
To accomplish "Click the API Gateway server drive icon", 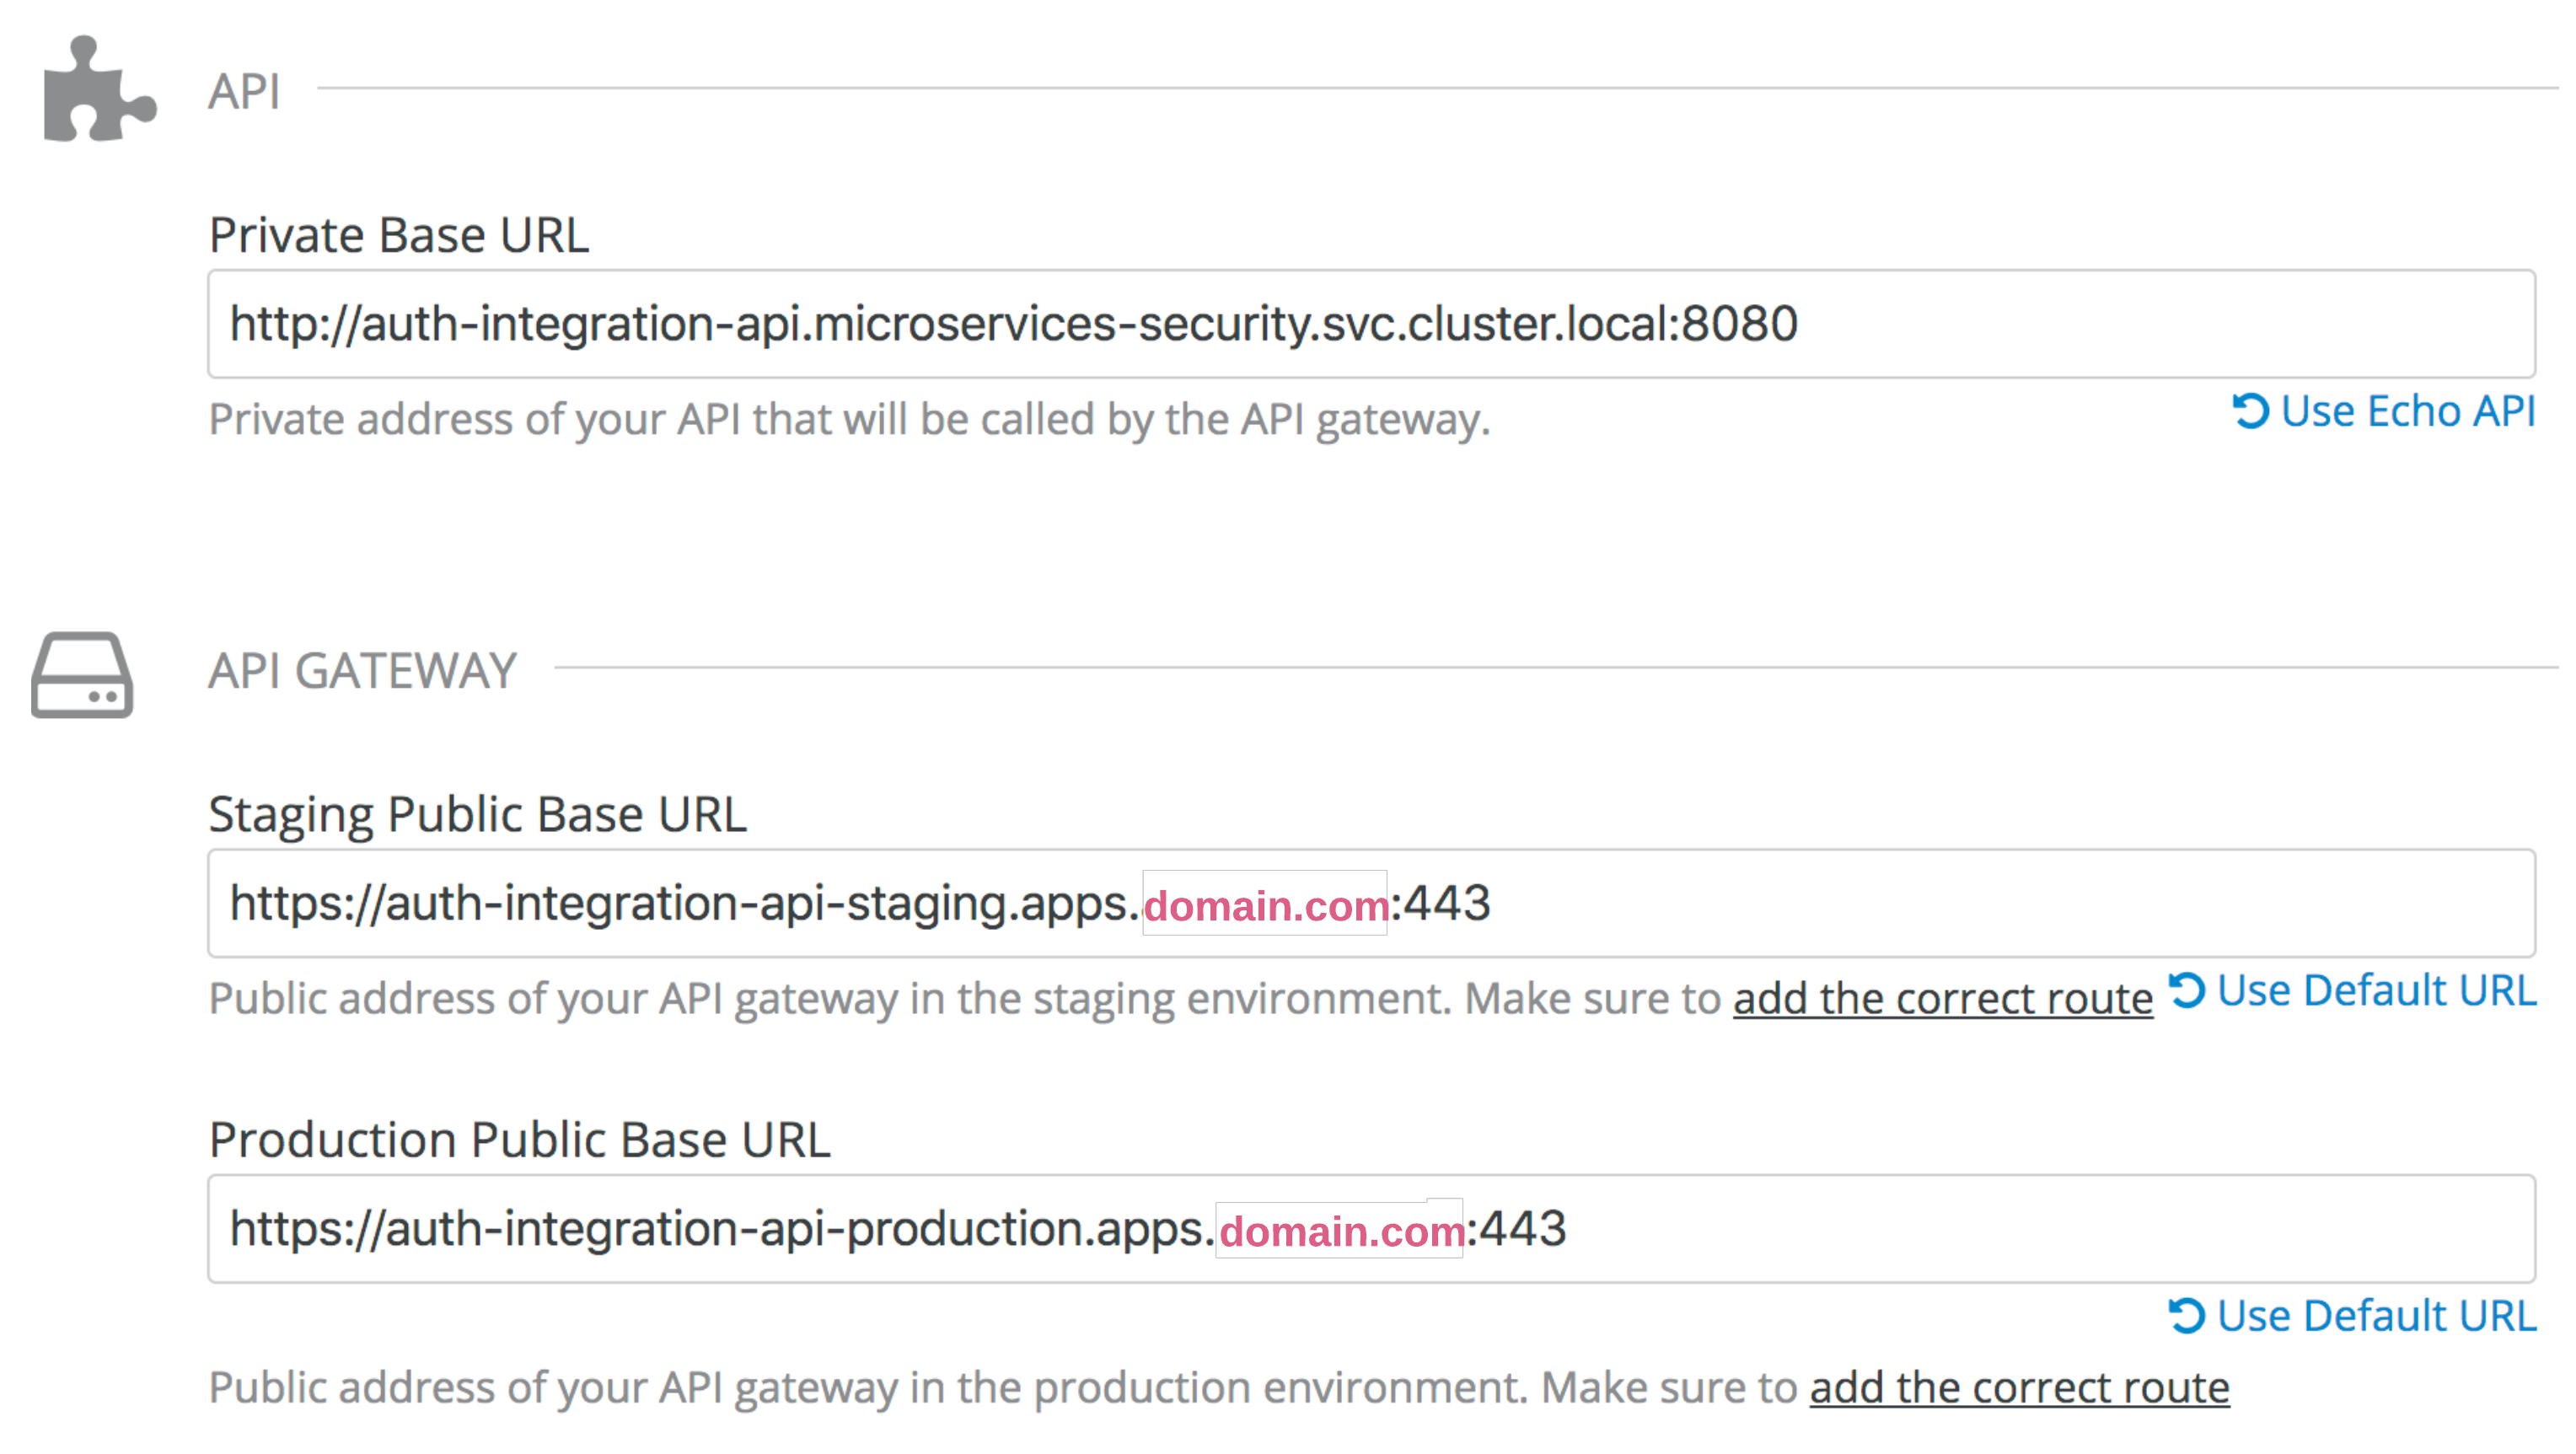I will [x=82, y=674].
